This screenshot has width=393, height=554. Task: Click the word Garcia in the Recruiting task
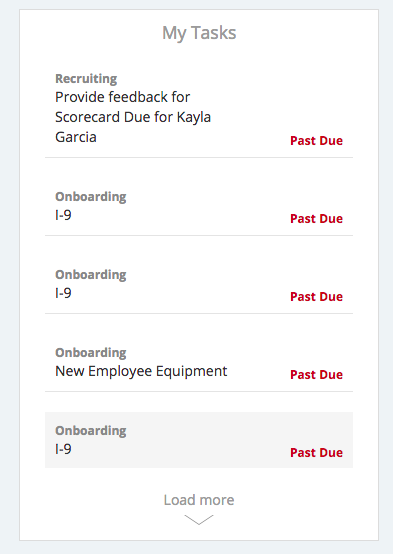(76, 137)
